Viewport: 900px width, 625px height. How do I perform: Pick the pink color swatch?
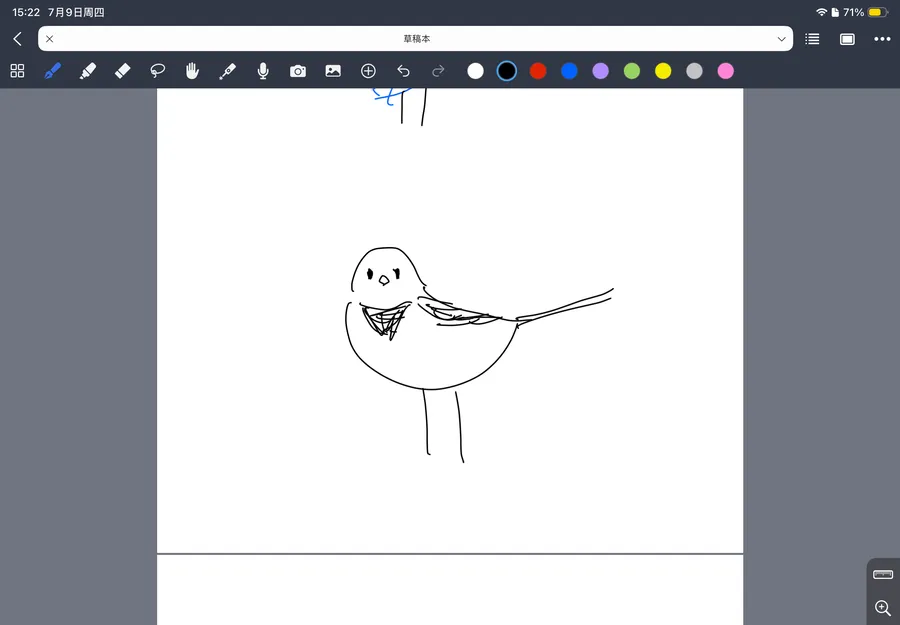726,71
